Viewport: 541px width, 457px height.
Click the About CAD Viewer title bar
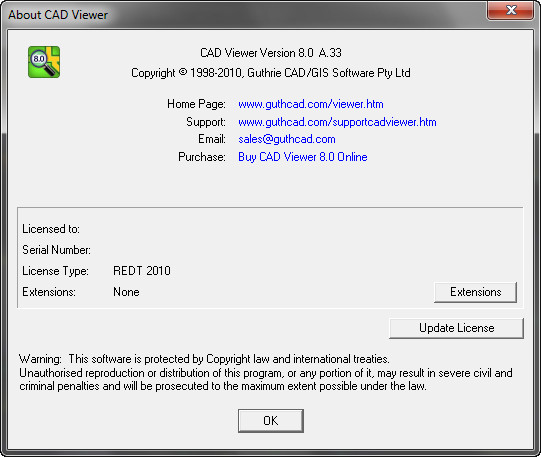242,14
